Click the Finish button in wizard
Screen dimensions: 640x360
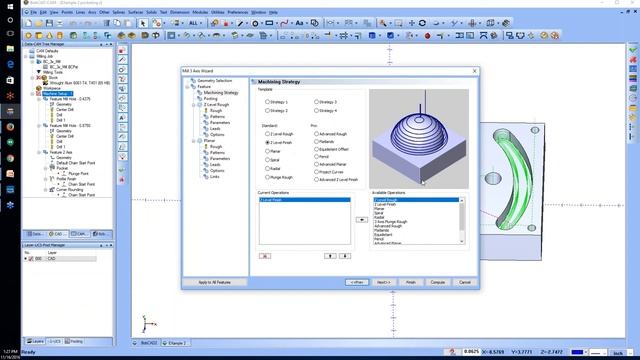point(411,282)
